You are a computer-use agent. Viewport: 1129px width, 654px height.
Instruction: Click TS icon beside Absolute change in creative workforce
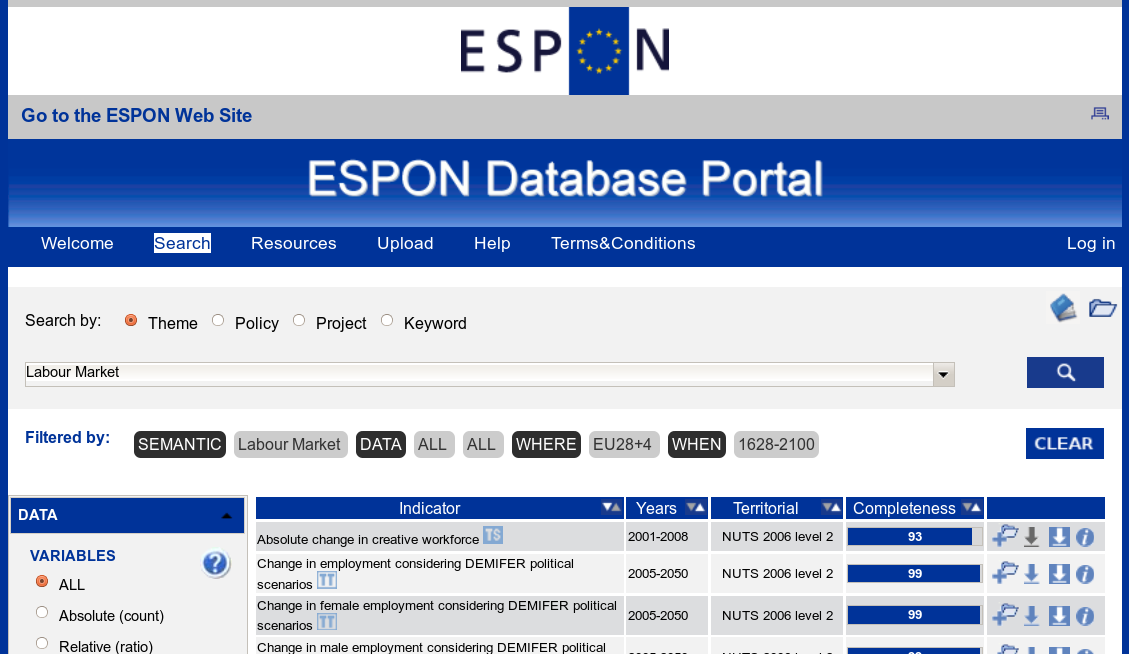pyautogui.click(x=492, y=535)
